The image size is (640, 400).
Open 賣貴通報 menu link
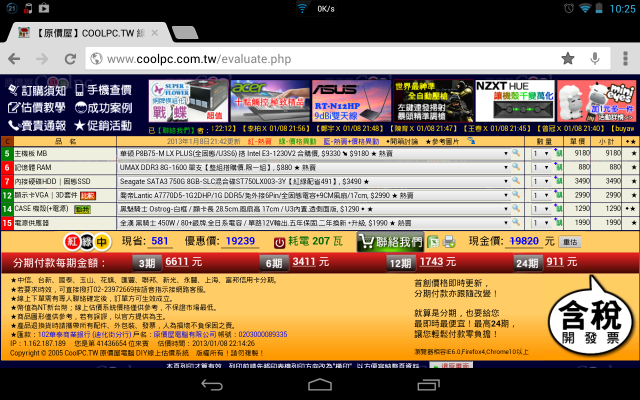pyautogui.click(x=37, y=125)
